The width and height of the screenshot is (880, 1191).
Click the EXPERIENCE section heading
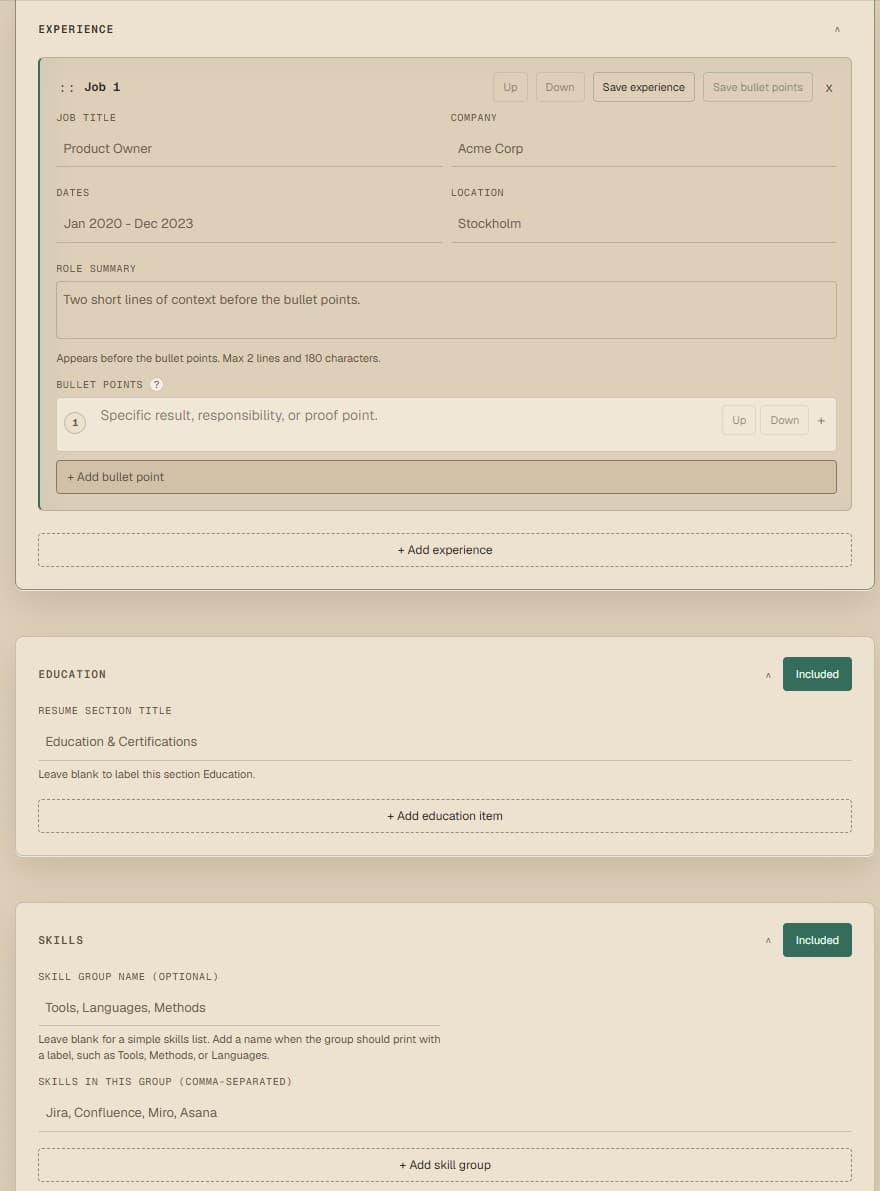[76, 30]
